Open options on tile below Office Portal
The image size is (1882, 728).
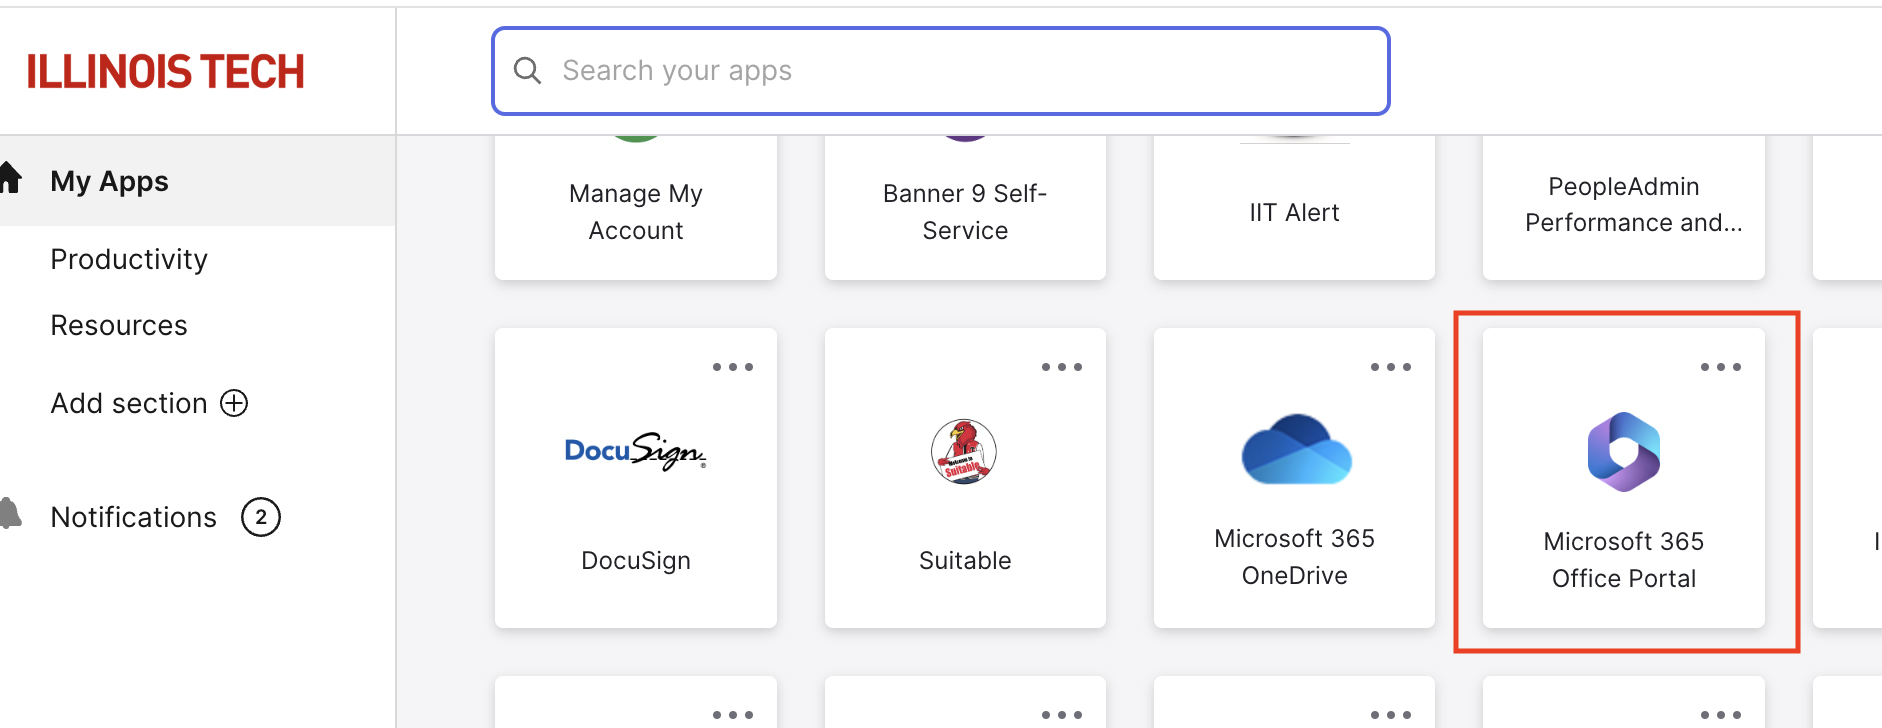pos(1721,715)
